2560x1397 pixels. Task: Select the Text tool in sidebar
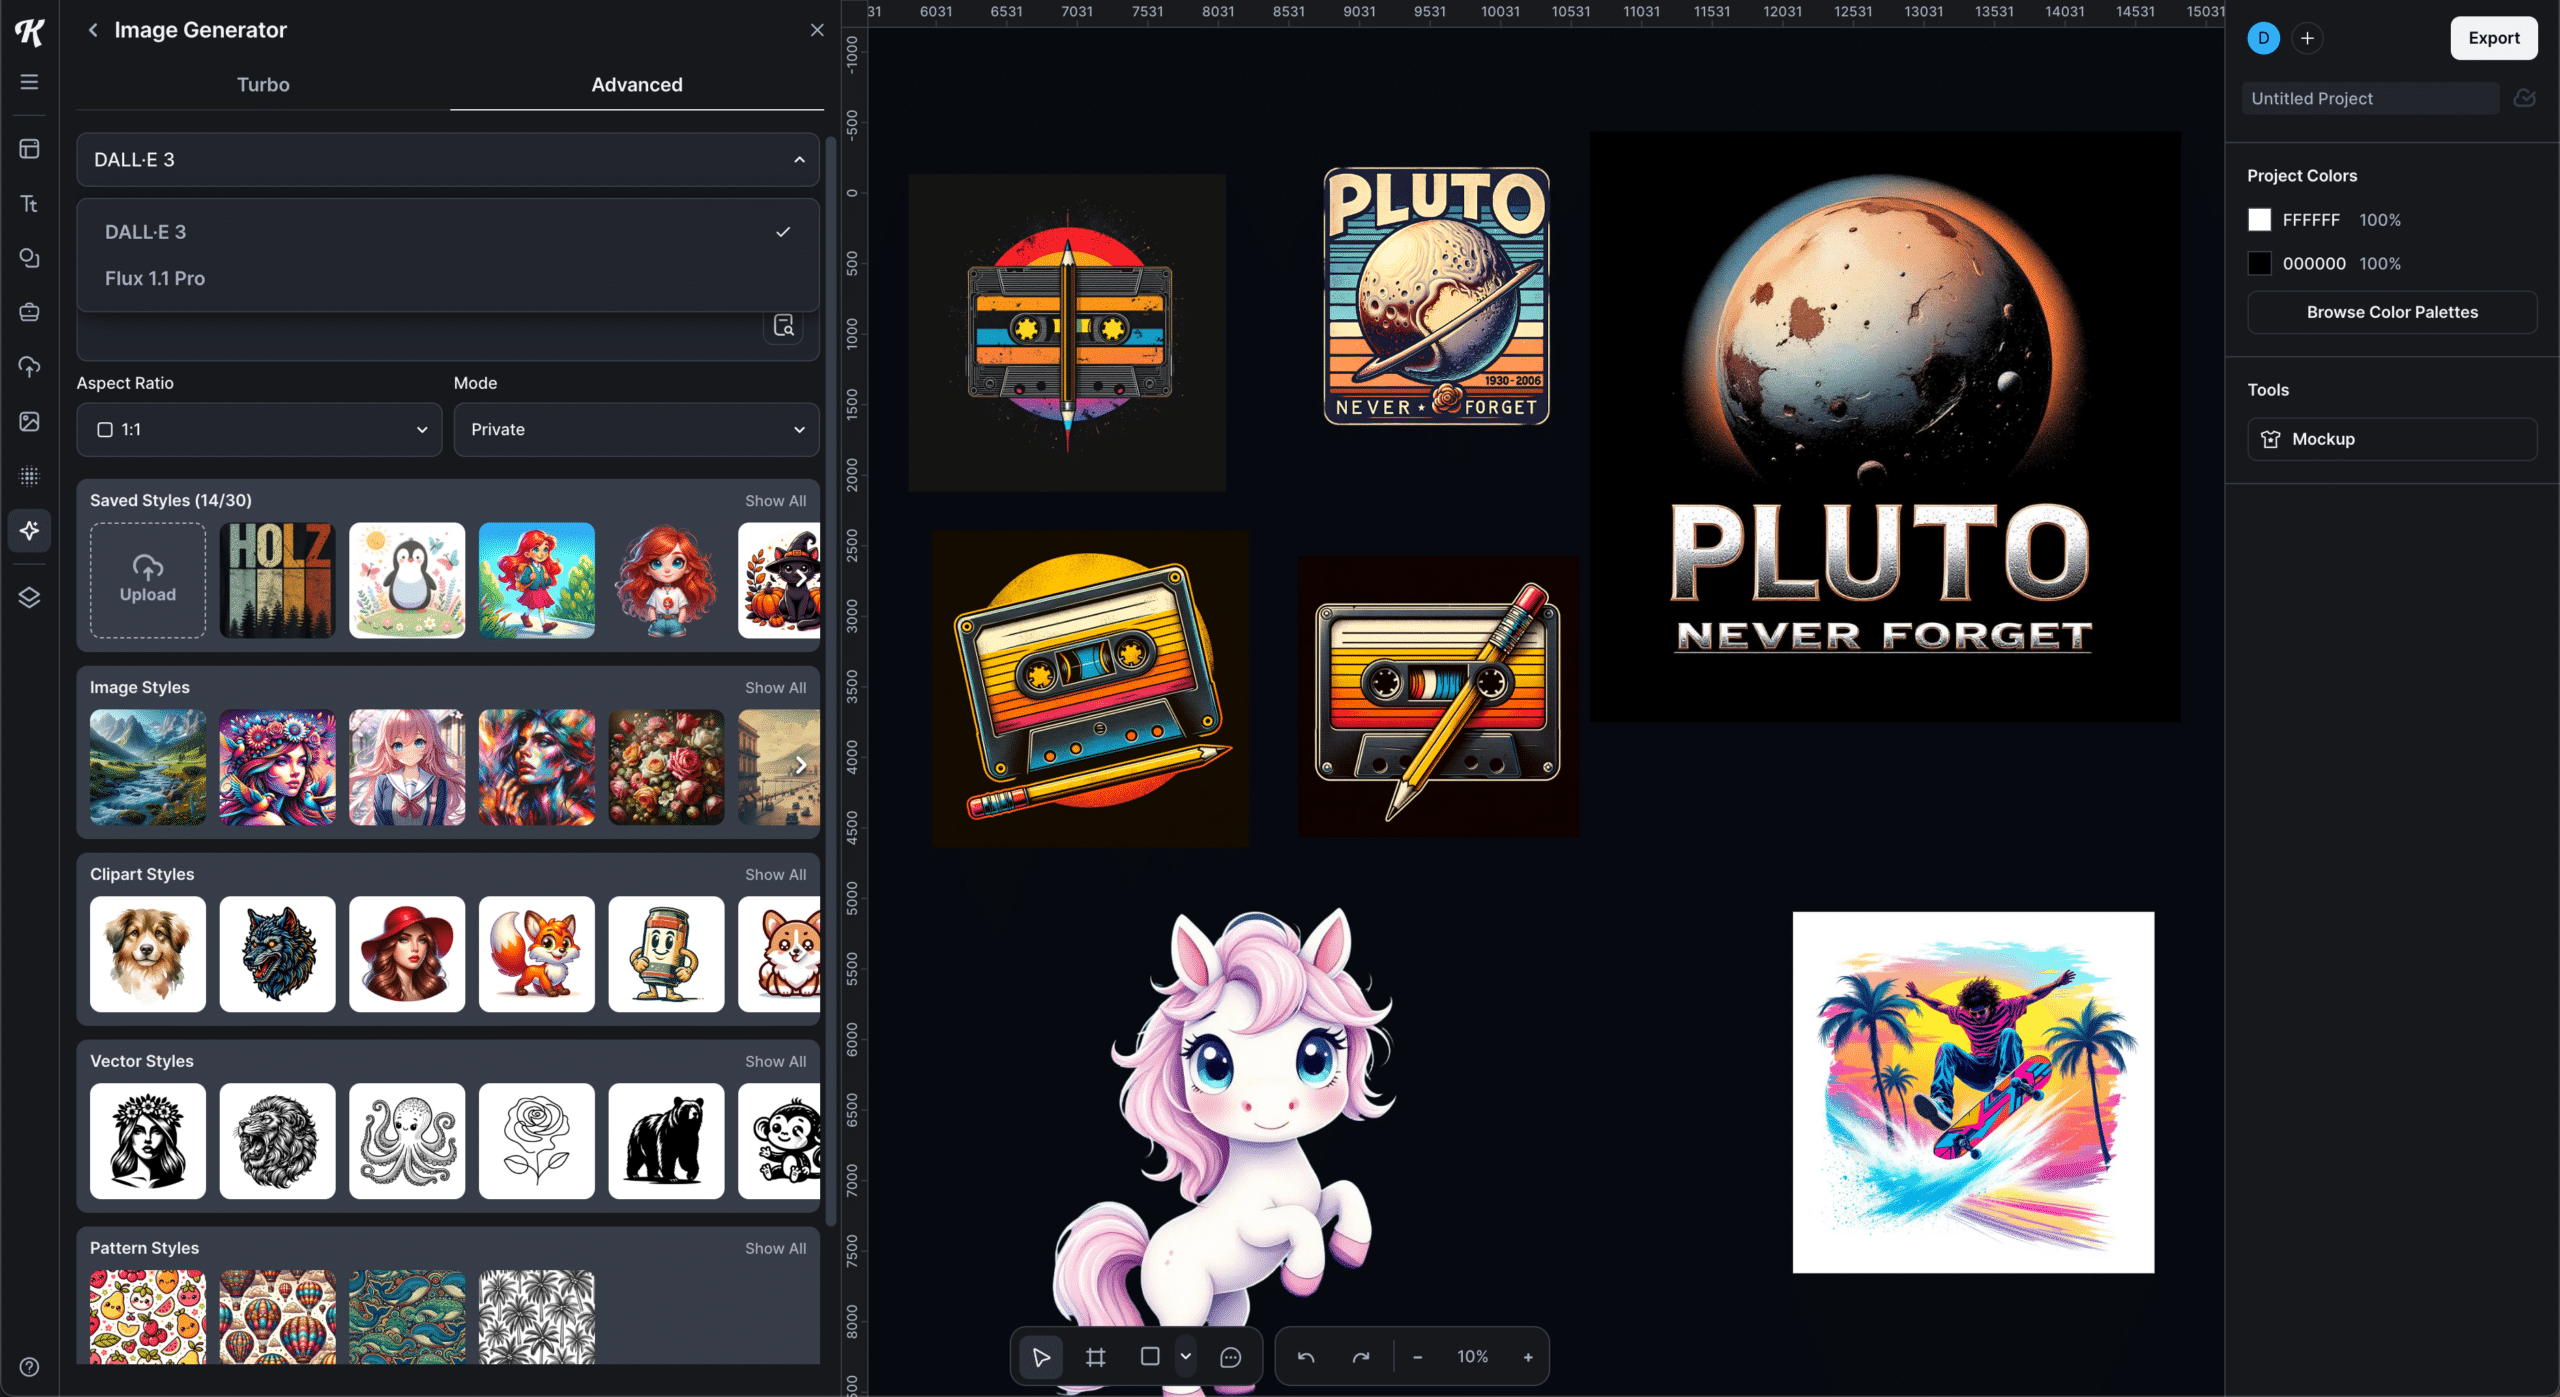tap(29, 204)
